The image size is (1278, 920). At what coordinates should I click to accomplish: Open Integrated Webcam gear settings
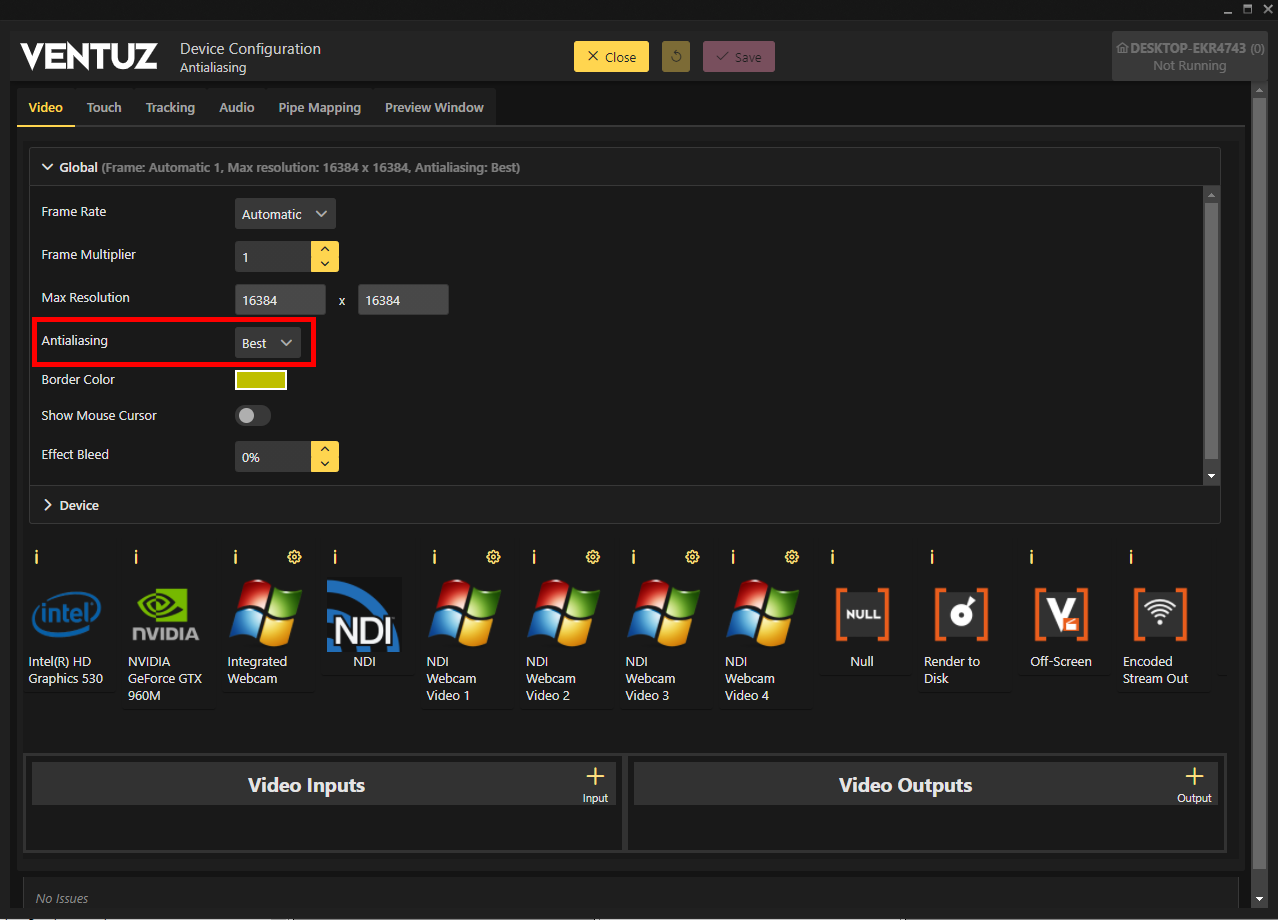pyautogui.click(x=294, y=557)
